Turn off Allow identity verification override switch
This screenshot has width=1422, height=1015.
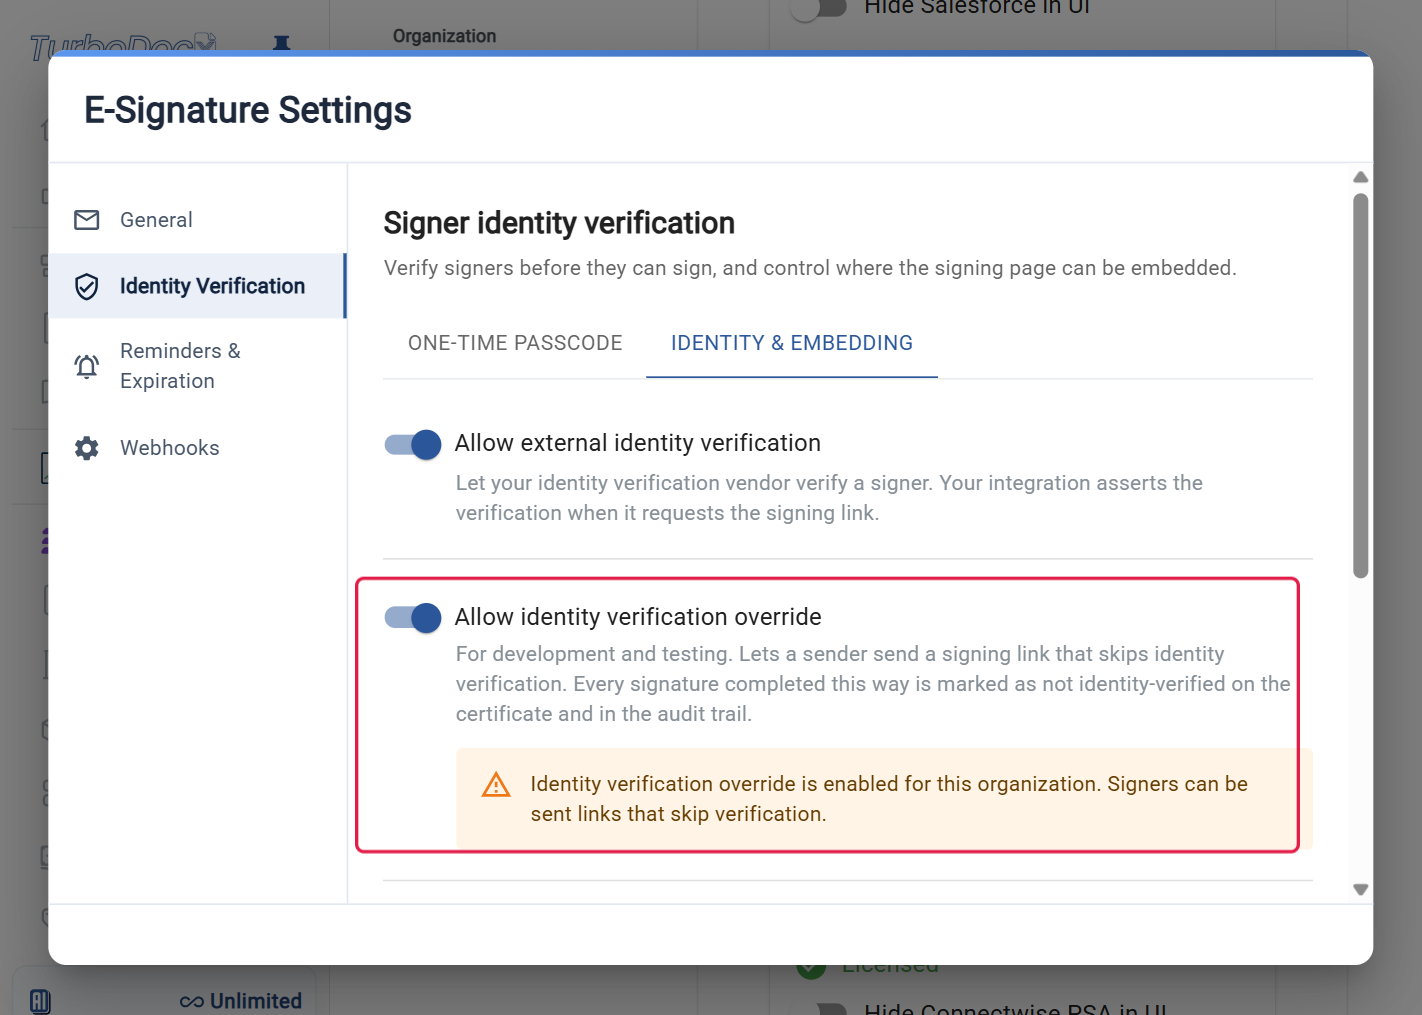point(413,618)
